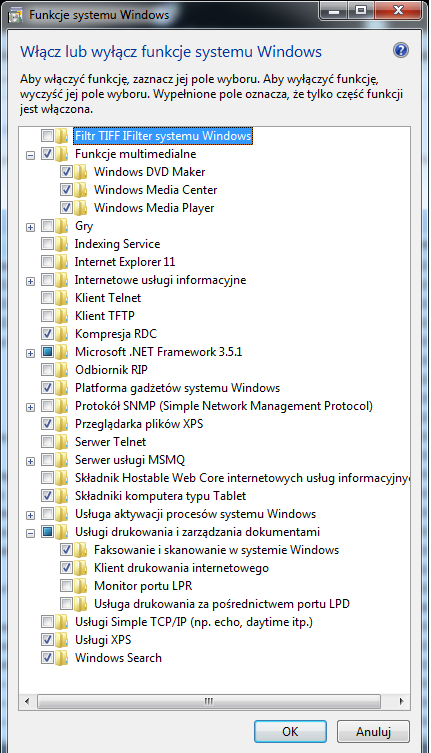431x753 pixels.
Task: Uncheck Kompresja RDC checkbox
Action: pos(47,334)
